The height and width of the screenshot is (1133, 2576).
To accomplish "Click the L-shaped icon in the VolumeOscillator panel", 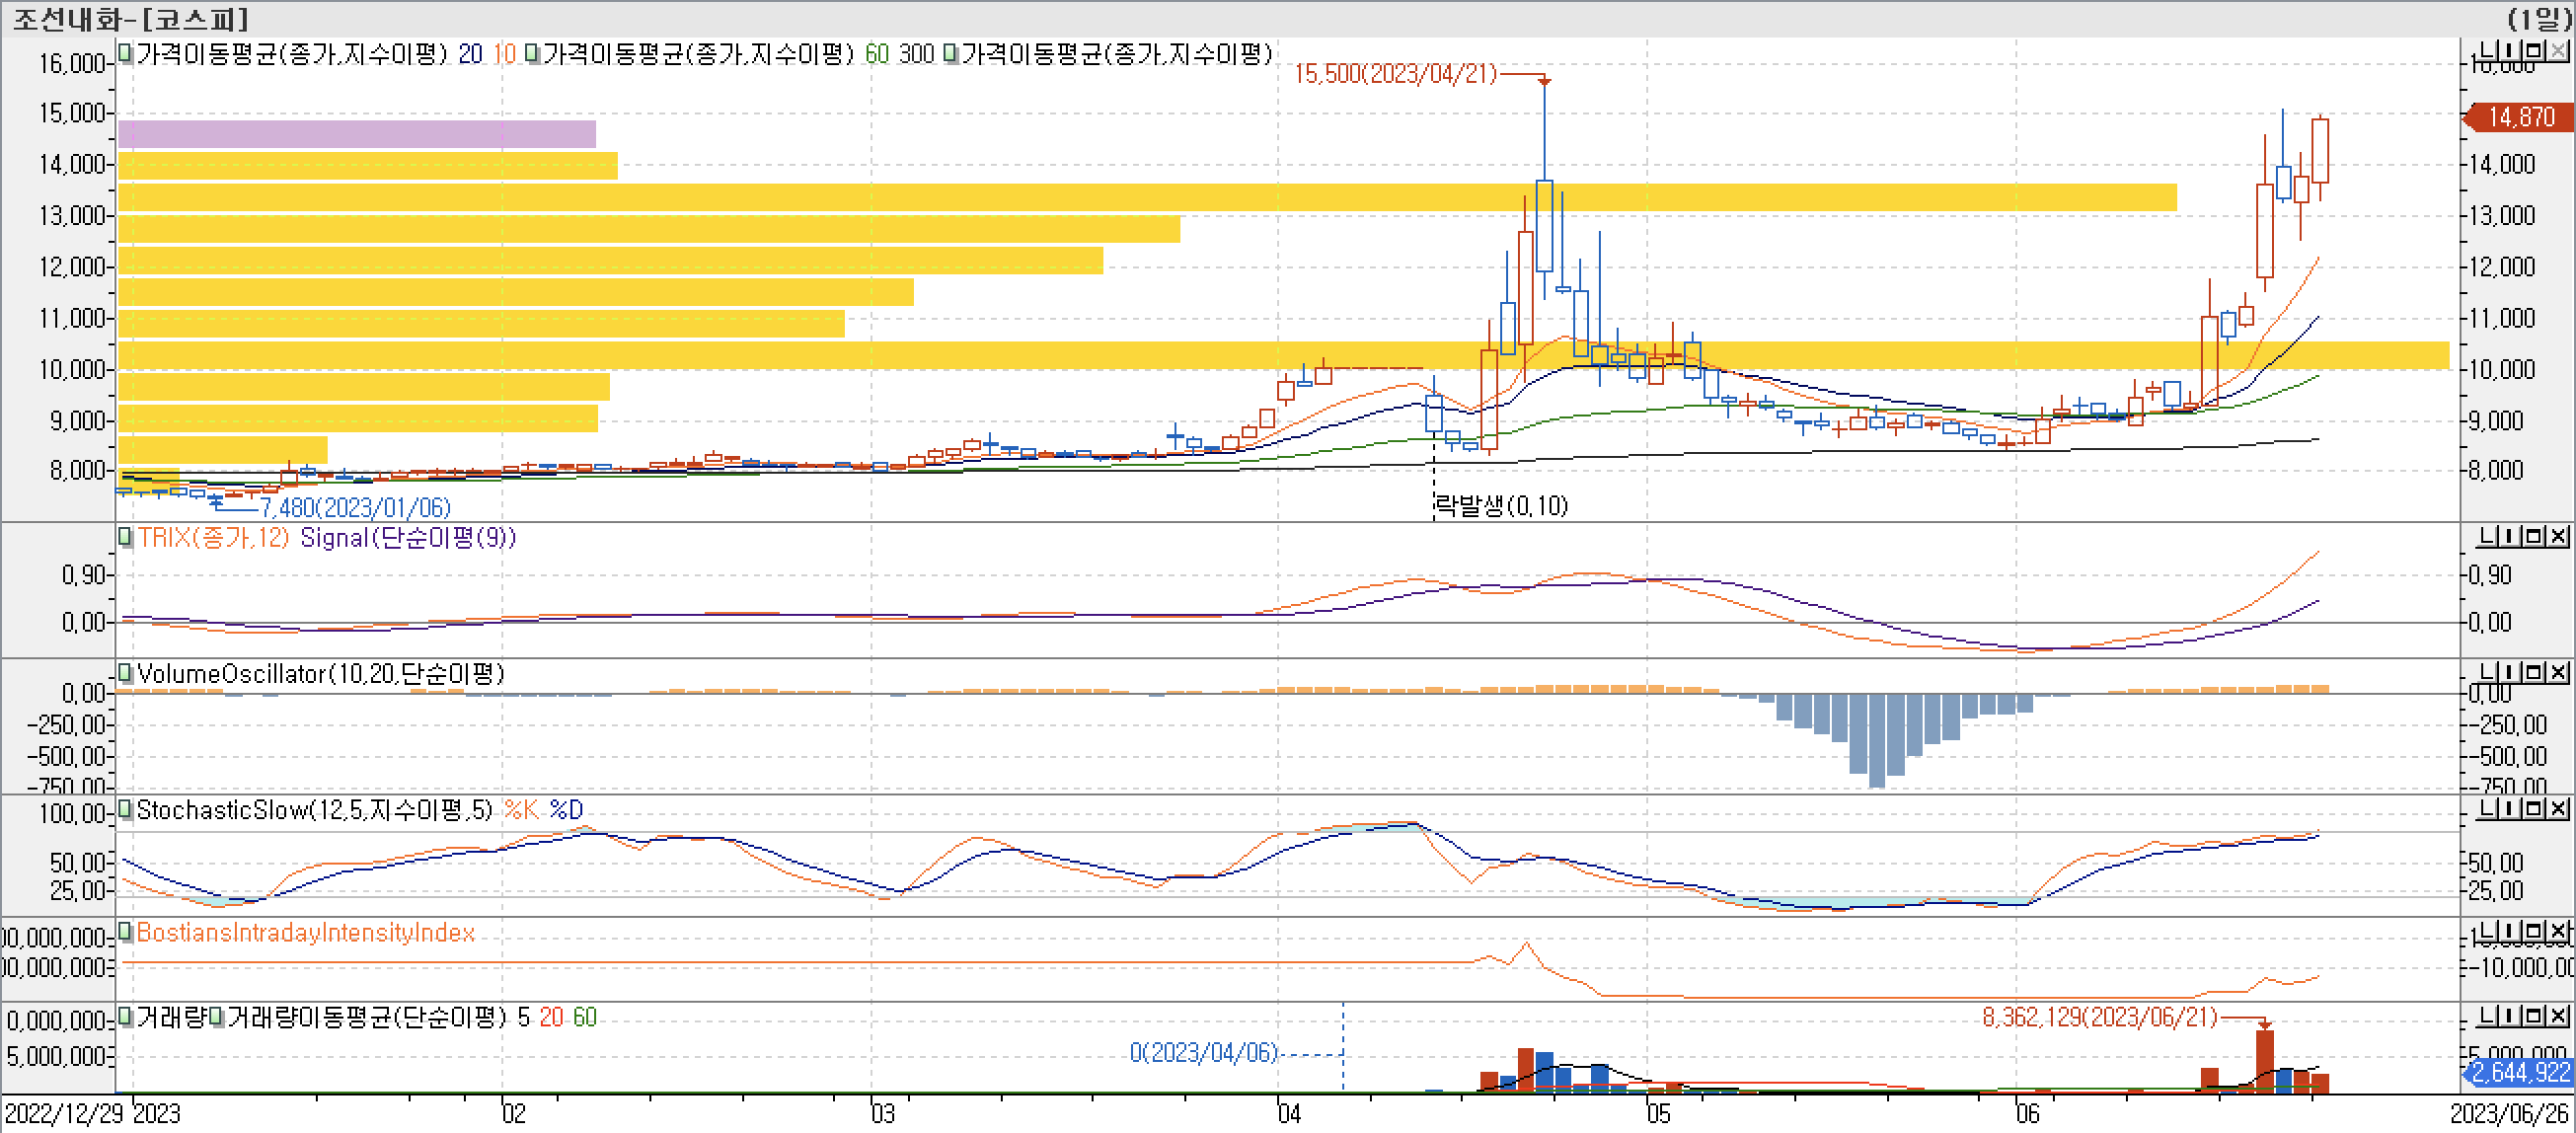I will [2486, 672].
